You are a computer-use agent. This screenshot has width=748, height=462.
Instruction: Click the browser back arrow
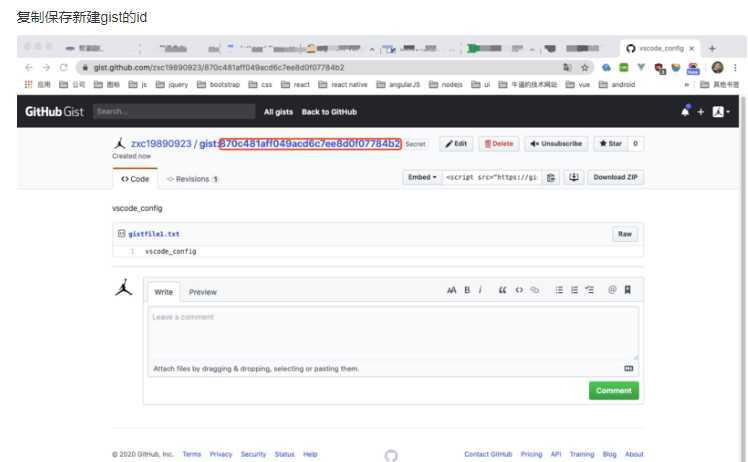point(29,68)
